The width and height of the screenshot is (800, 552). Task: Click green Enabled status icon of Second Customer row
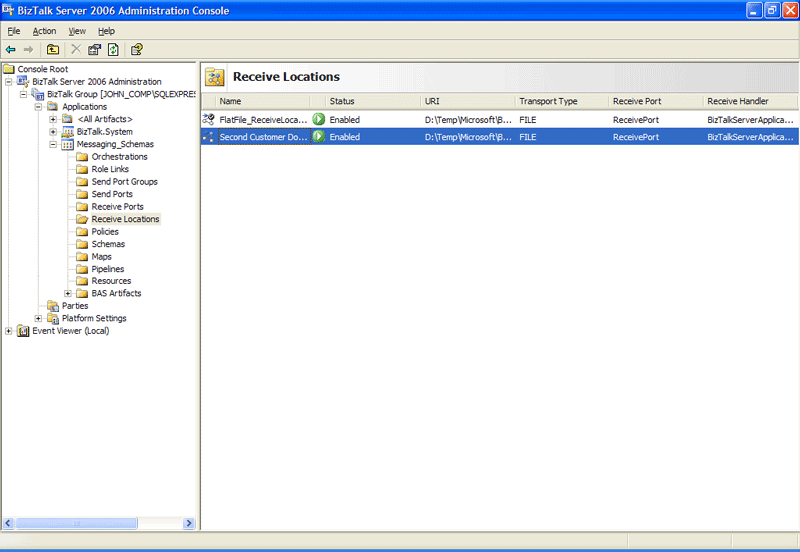click(x=319, y=137)
